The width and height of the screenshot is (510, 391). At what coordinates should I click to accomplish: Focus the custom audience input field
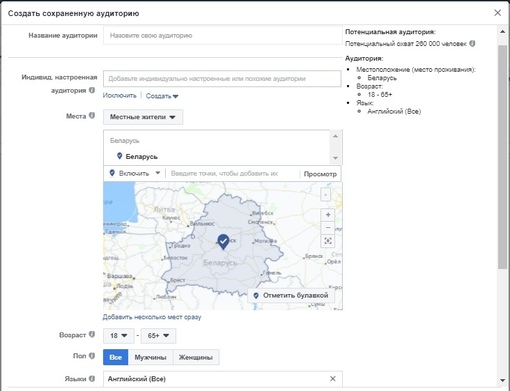(x=222, y=79)
